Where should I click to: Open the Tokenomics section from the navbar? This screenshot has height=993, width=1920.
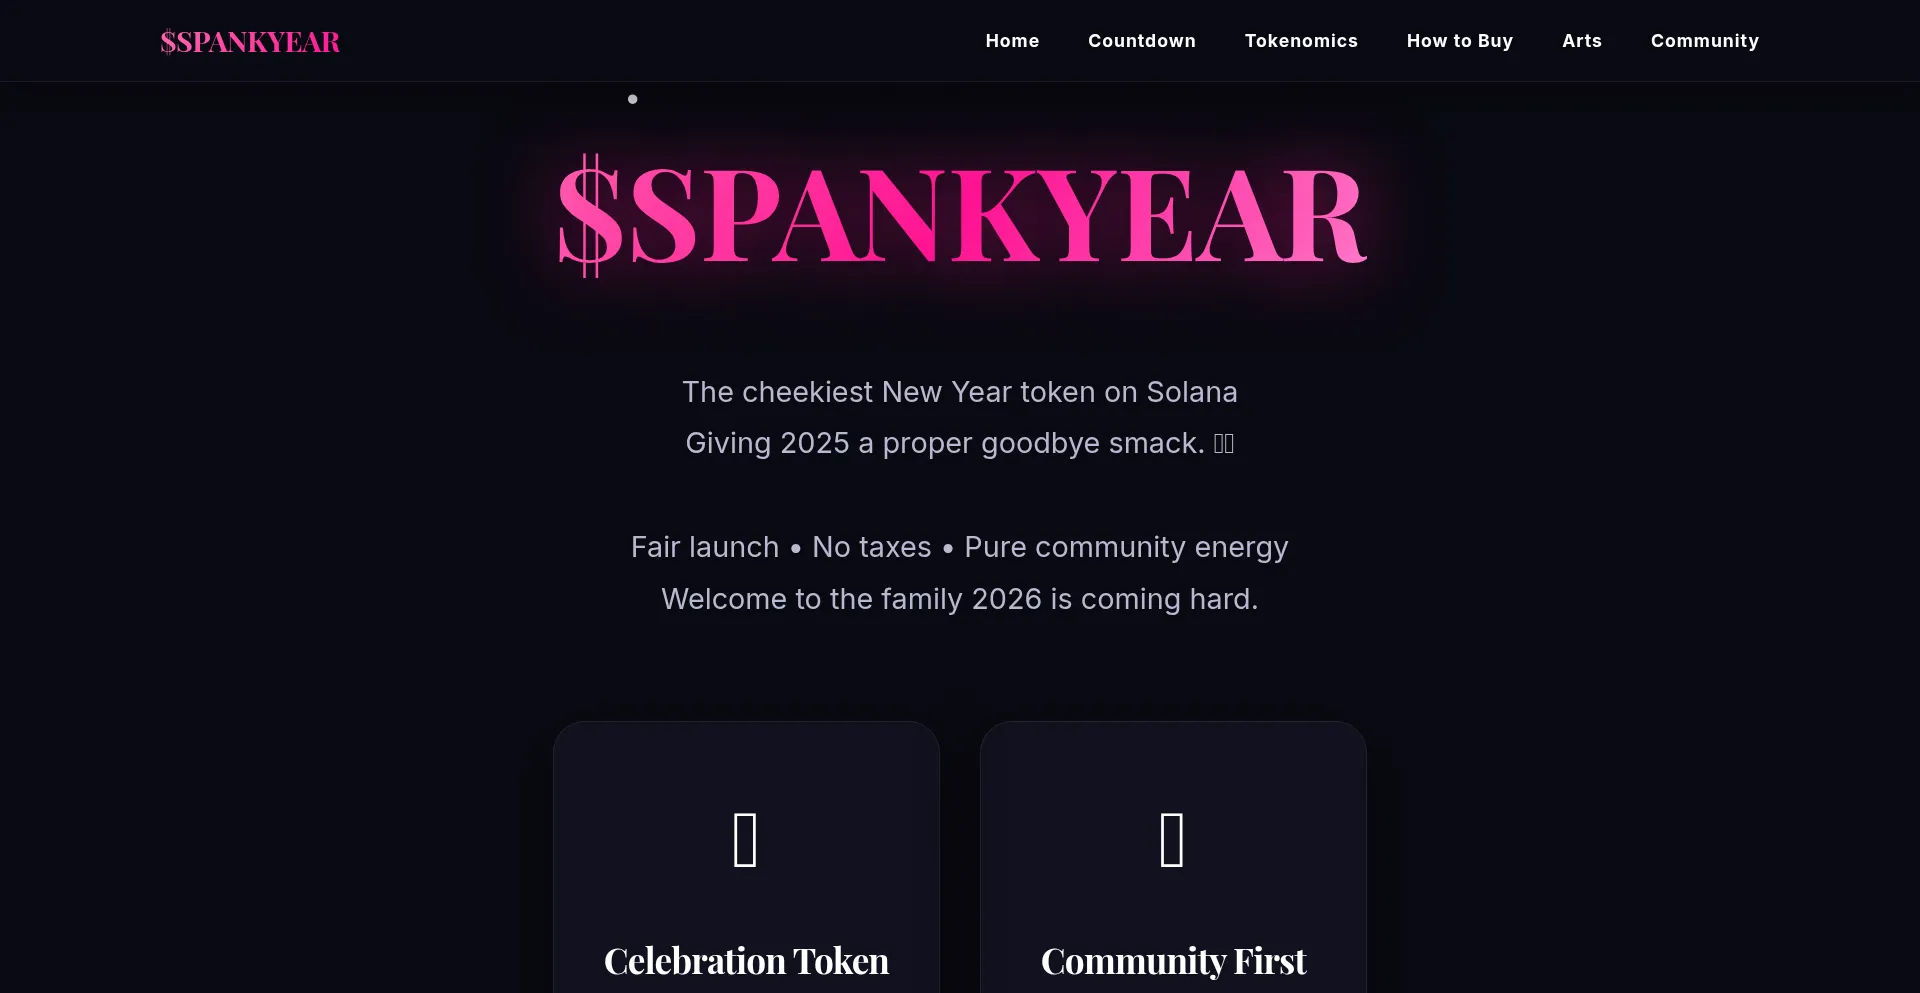coord(1301,41)
